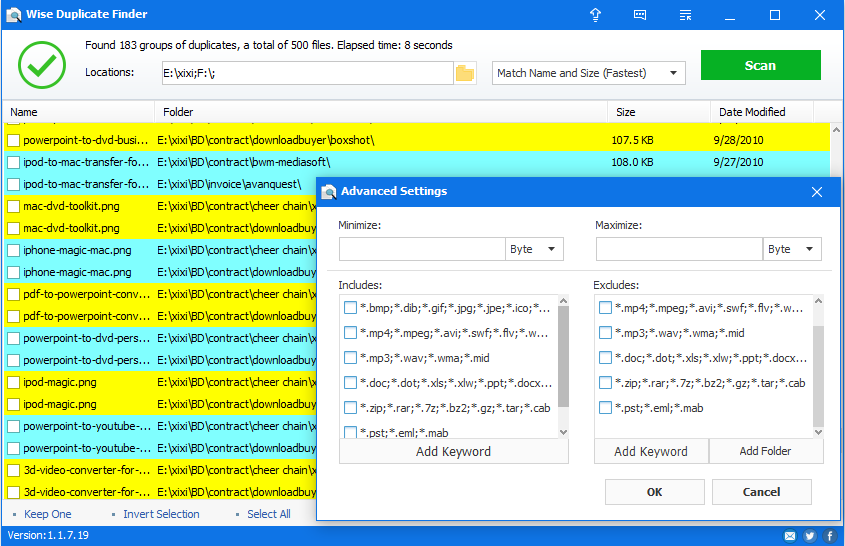Click Add Keyword under Excludes list

[651, 452]
